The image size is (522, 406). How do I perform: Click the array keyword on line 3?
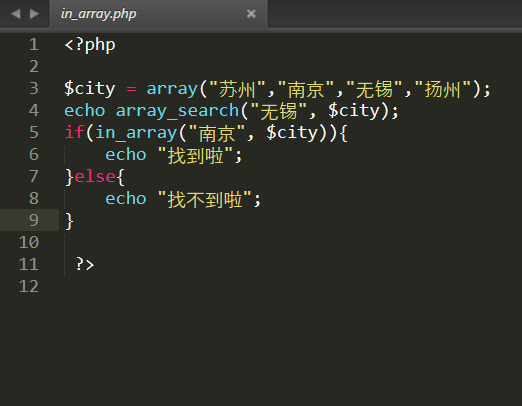coord(172,89)
